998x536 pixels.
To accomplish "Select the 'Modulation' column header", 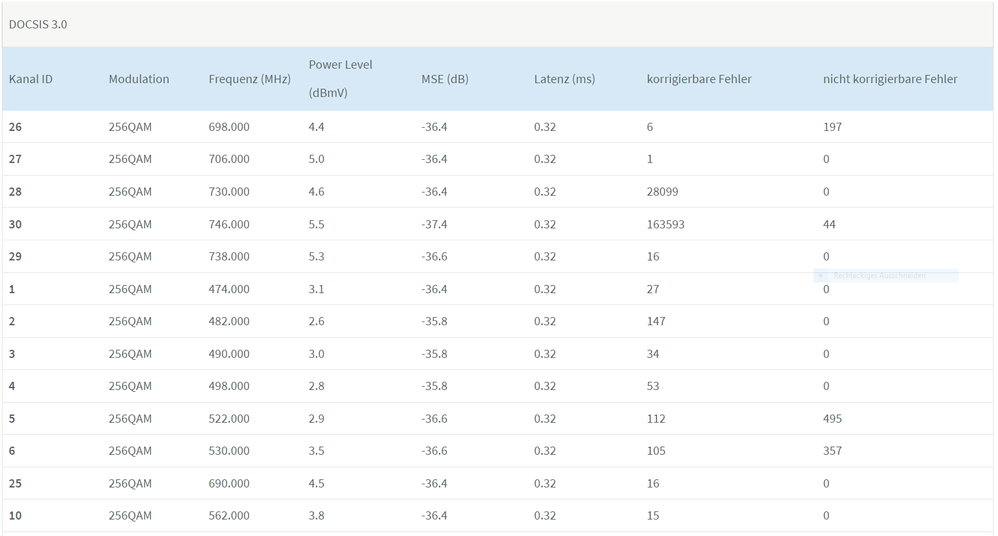I will [x=139, y=79].
